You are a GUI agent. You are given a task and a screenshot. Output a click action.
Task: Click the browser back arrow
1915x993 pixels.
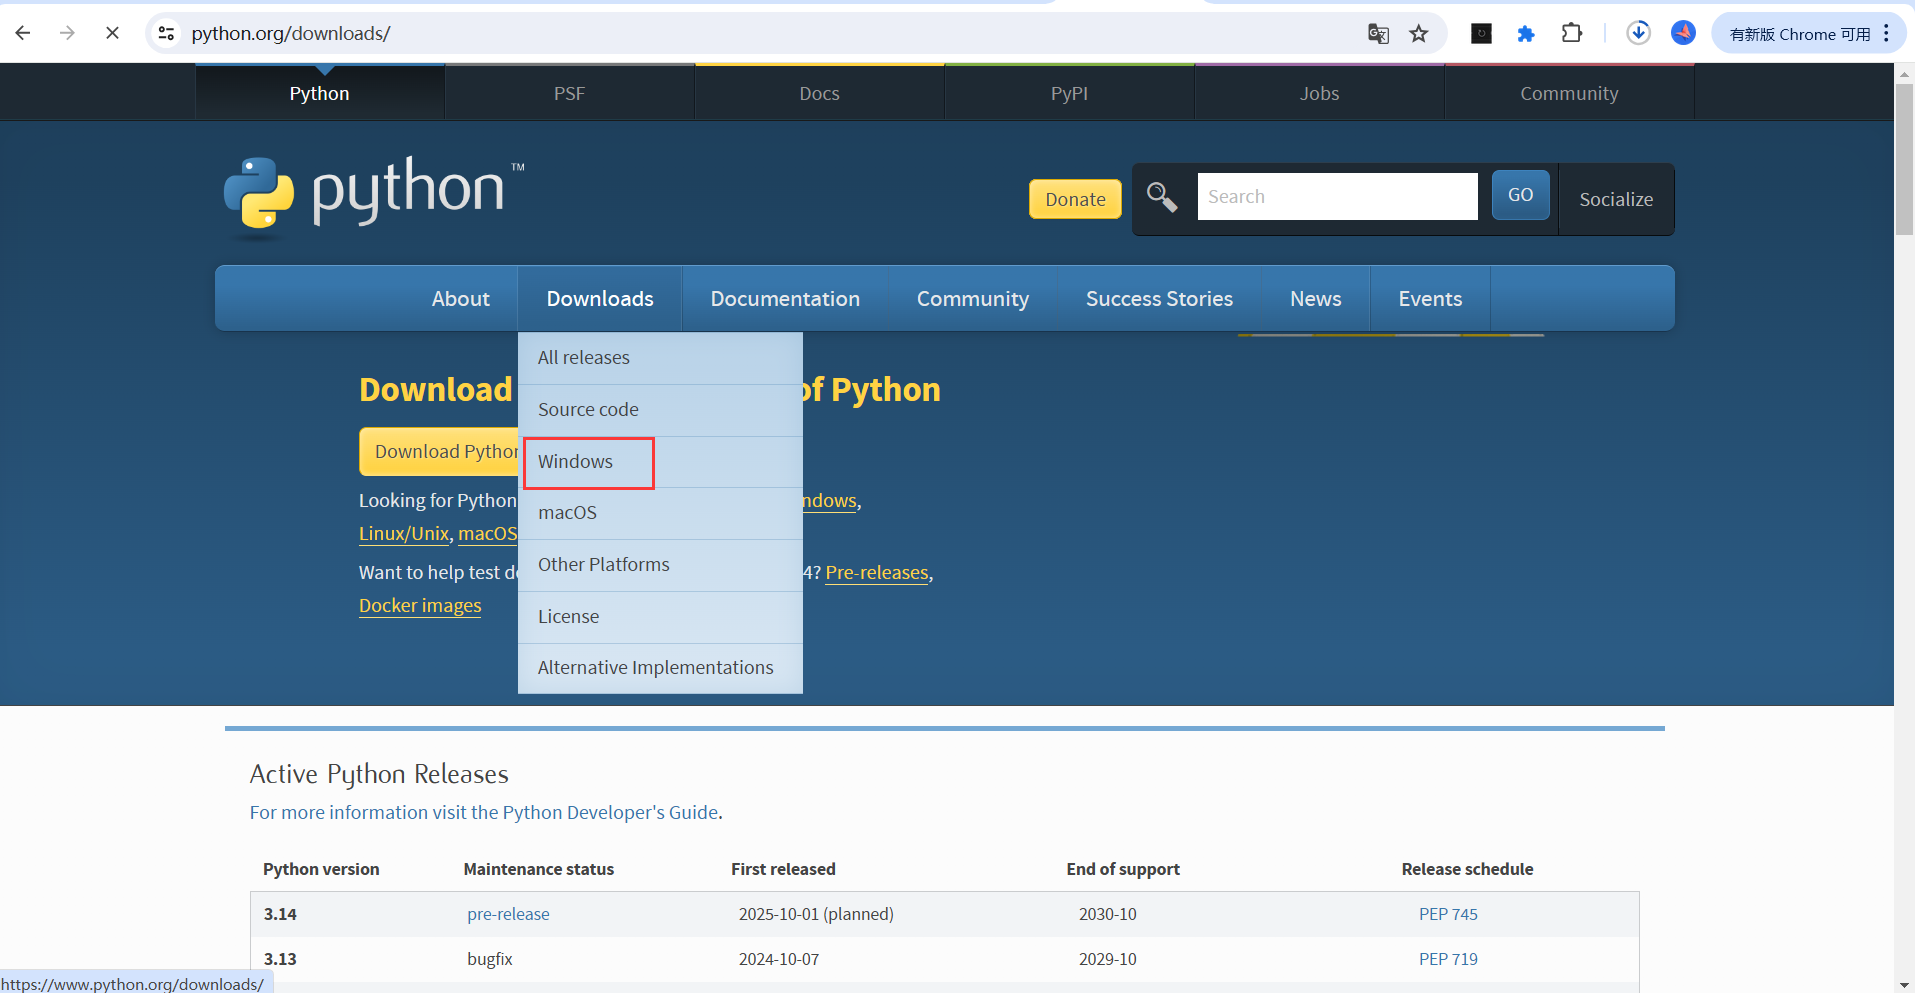(23, 33)
